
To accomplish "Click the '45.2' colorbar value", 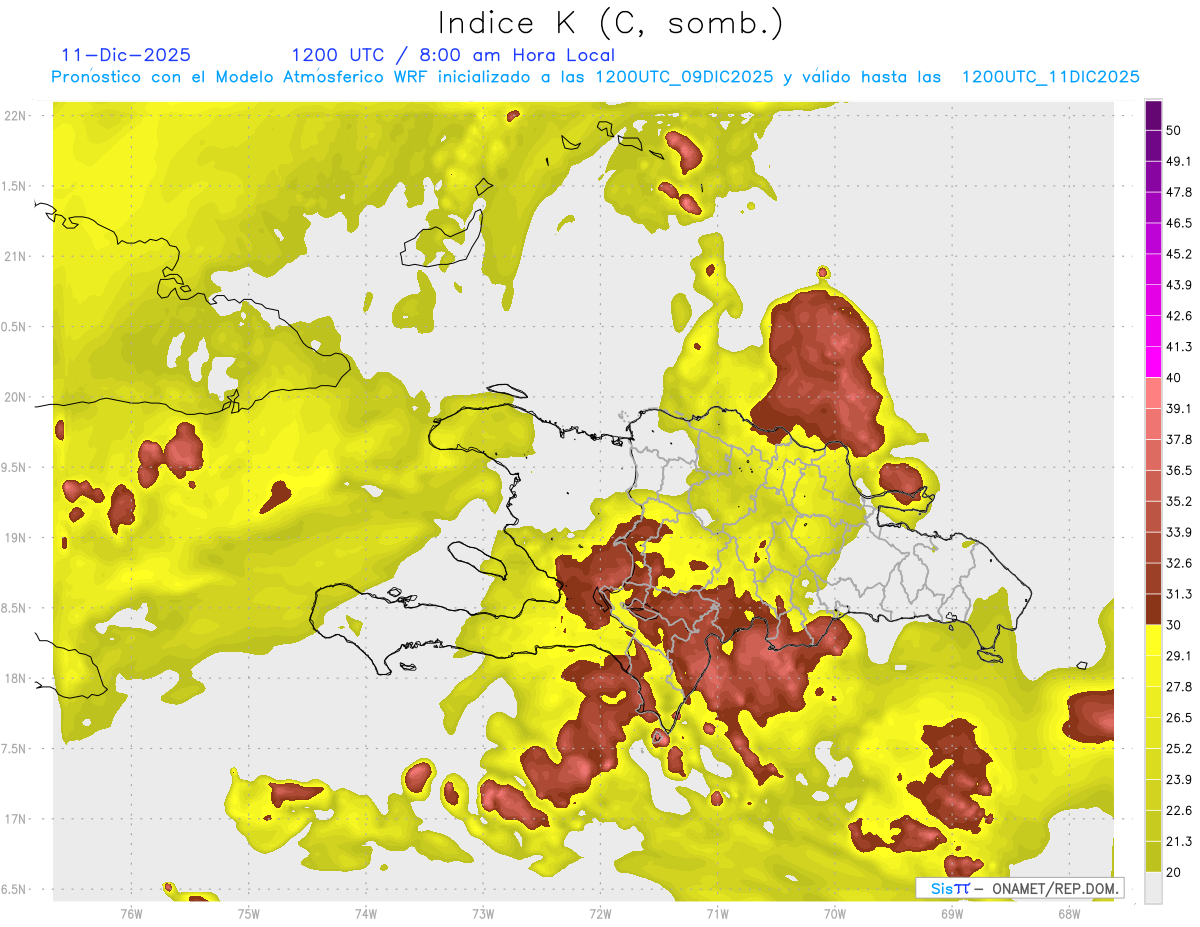I will 1179,254.
